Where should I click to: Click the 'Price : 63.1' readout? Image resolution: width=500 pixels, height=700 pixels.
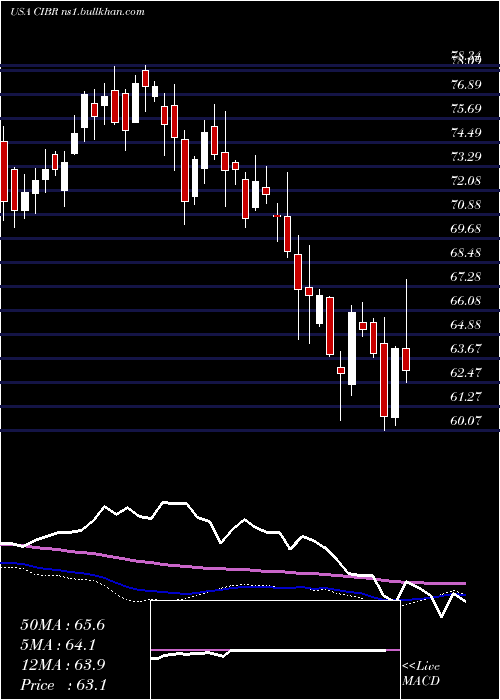point(63,685)
